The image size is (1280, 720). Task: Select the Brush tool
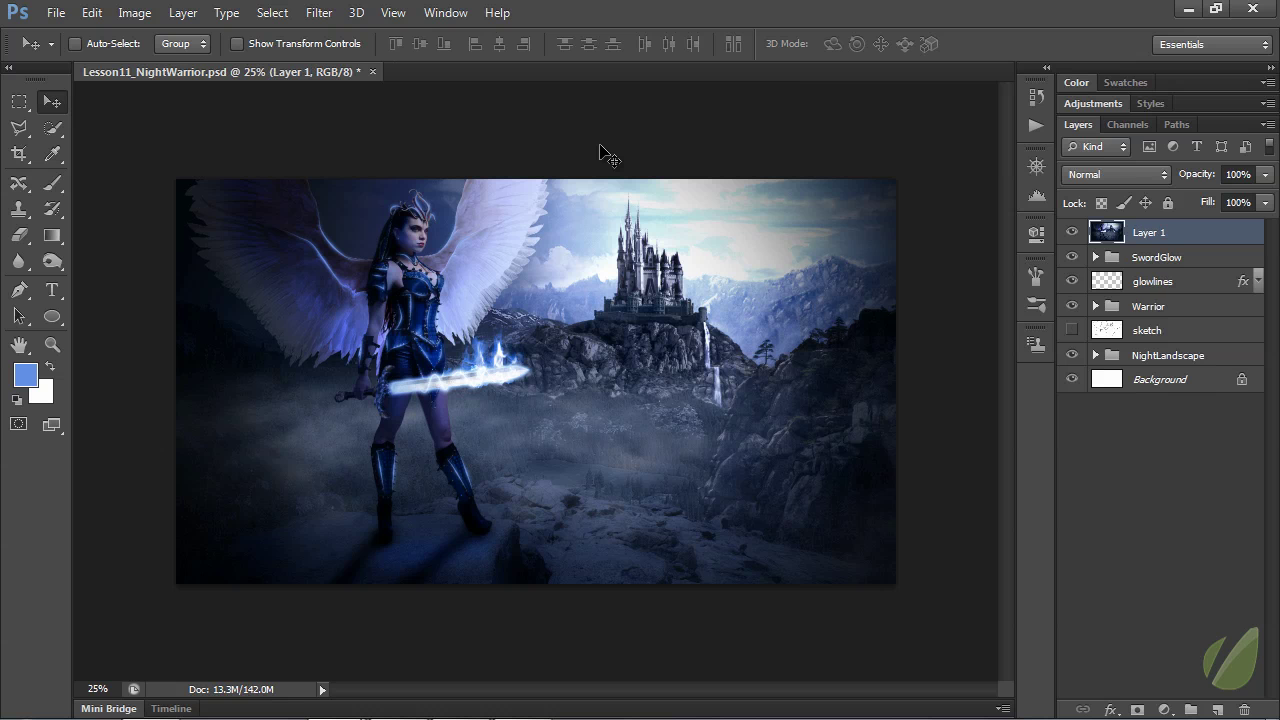pos(52,183)
